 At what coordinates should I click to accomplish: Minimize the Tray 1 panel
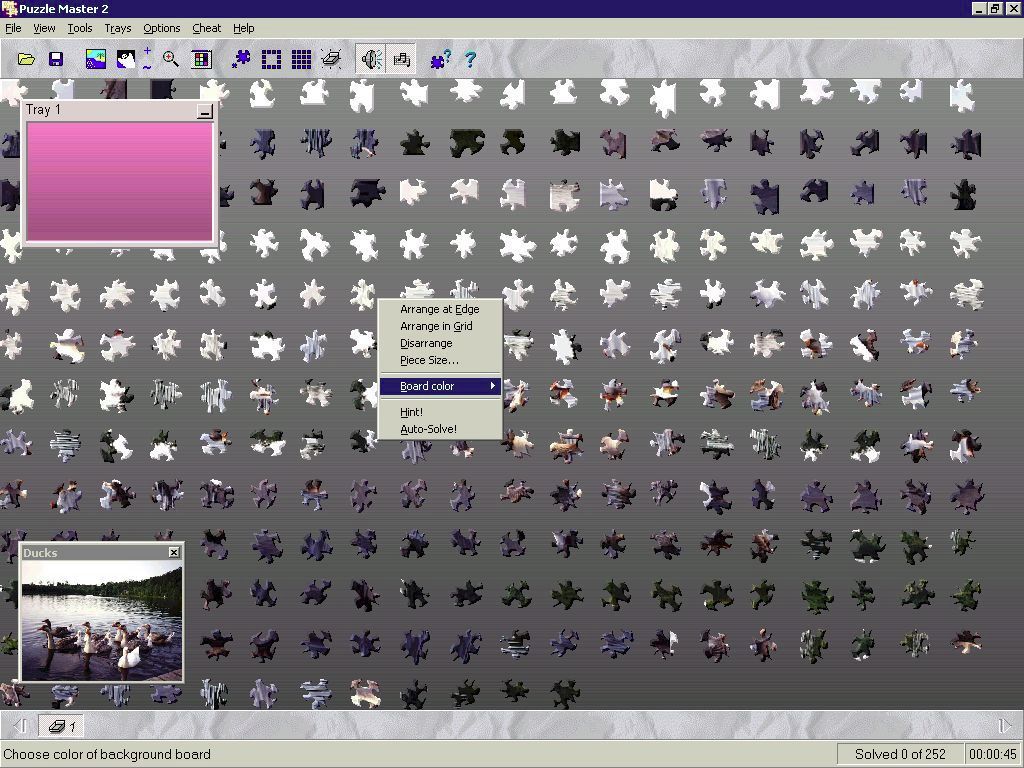(x=205, y=112)
